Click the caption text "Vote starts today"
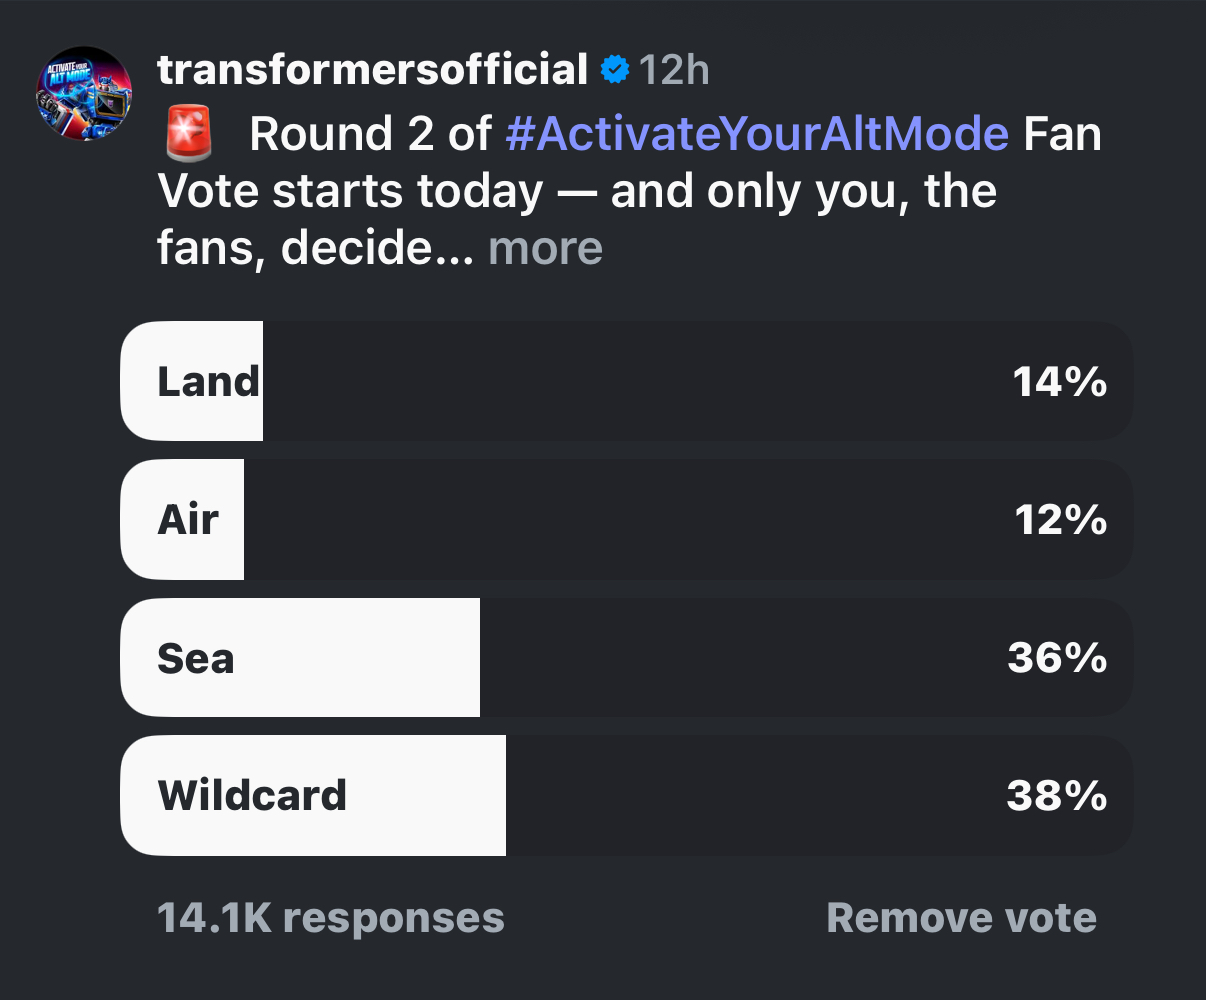Screen dimensions: 1206x1000 350,191
